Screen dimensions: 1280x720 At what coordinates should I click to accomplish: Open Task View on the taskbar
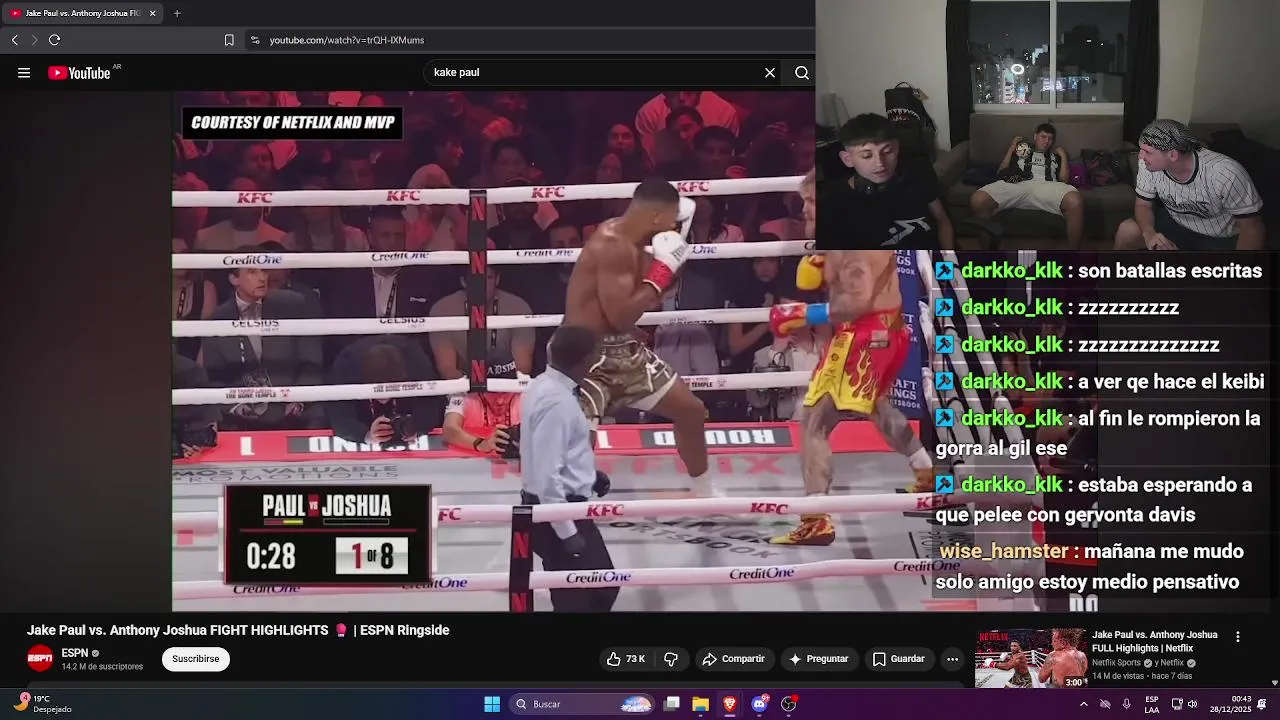point(672,704)
